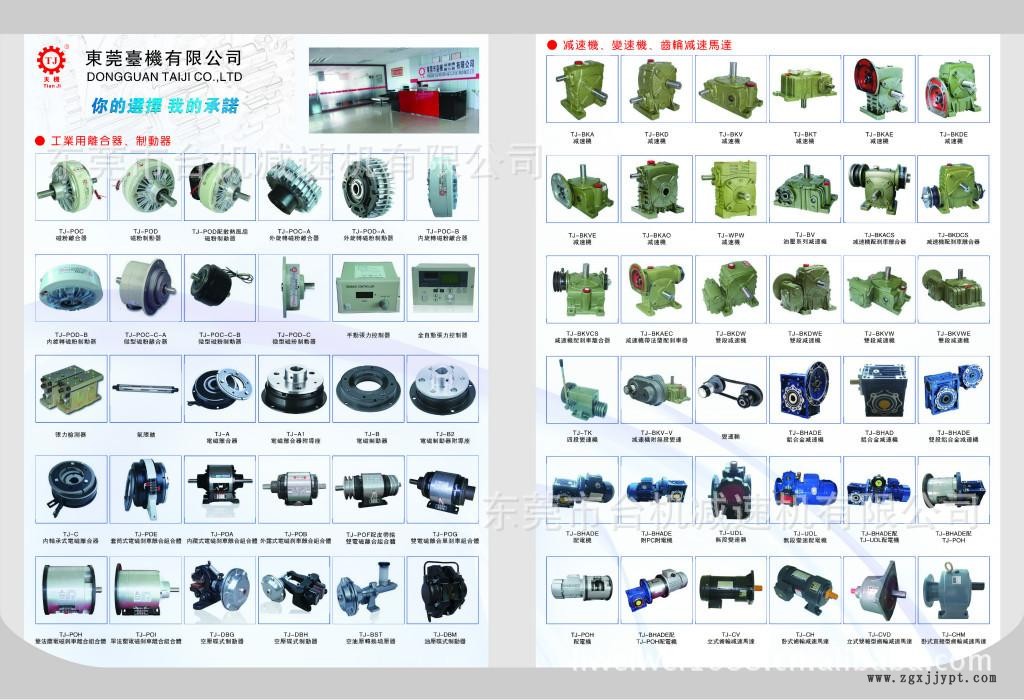Open the TJ-DBH disc brake image
Image resolution: width=1024 pixels, height=700 pixels.
[294, 590]
